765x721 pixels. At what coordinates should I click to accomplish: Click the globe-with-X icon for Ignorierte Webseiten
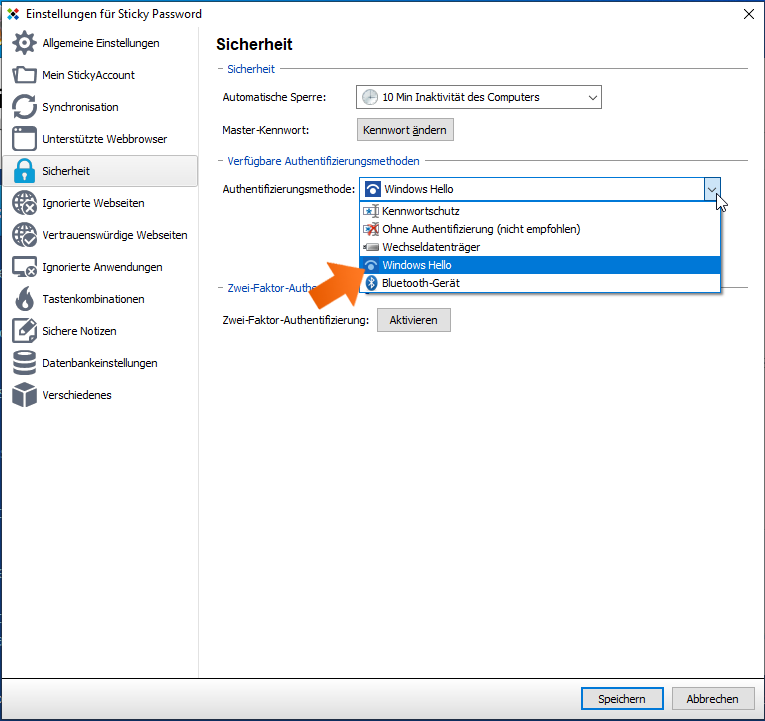click(x=24, y=203)
